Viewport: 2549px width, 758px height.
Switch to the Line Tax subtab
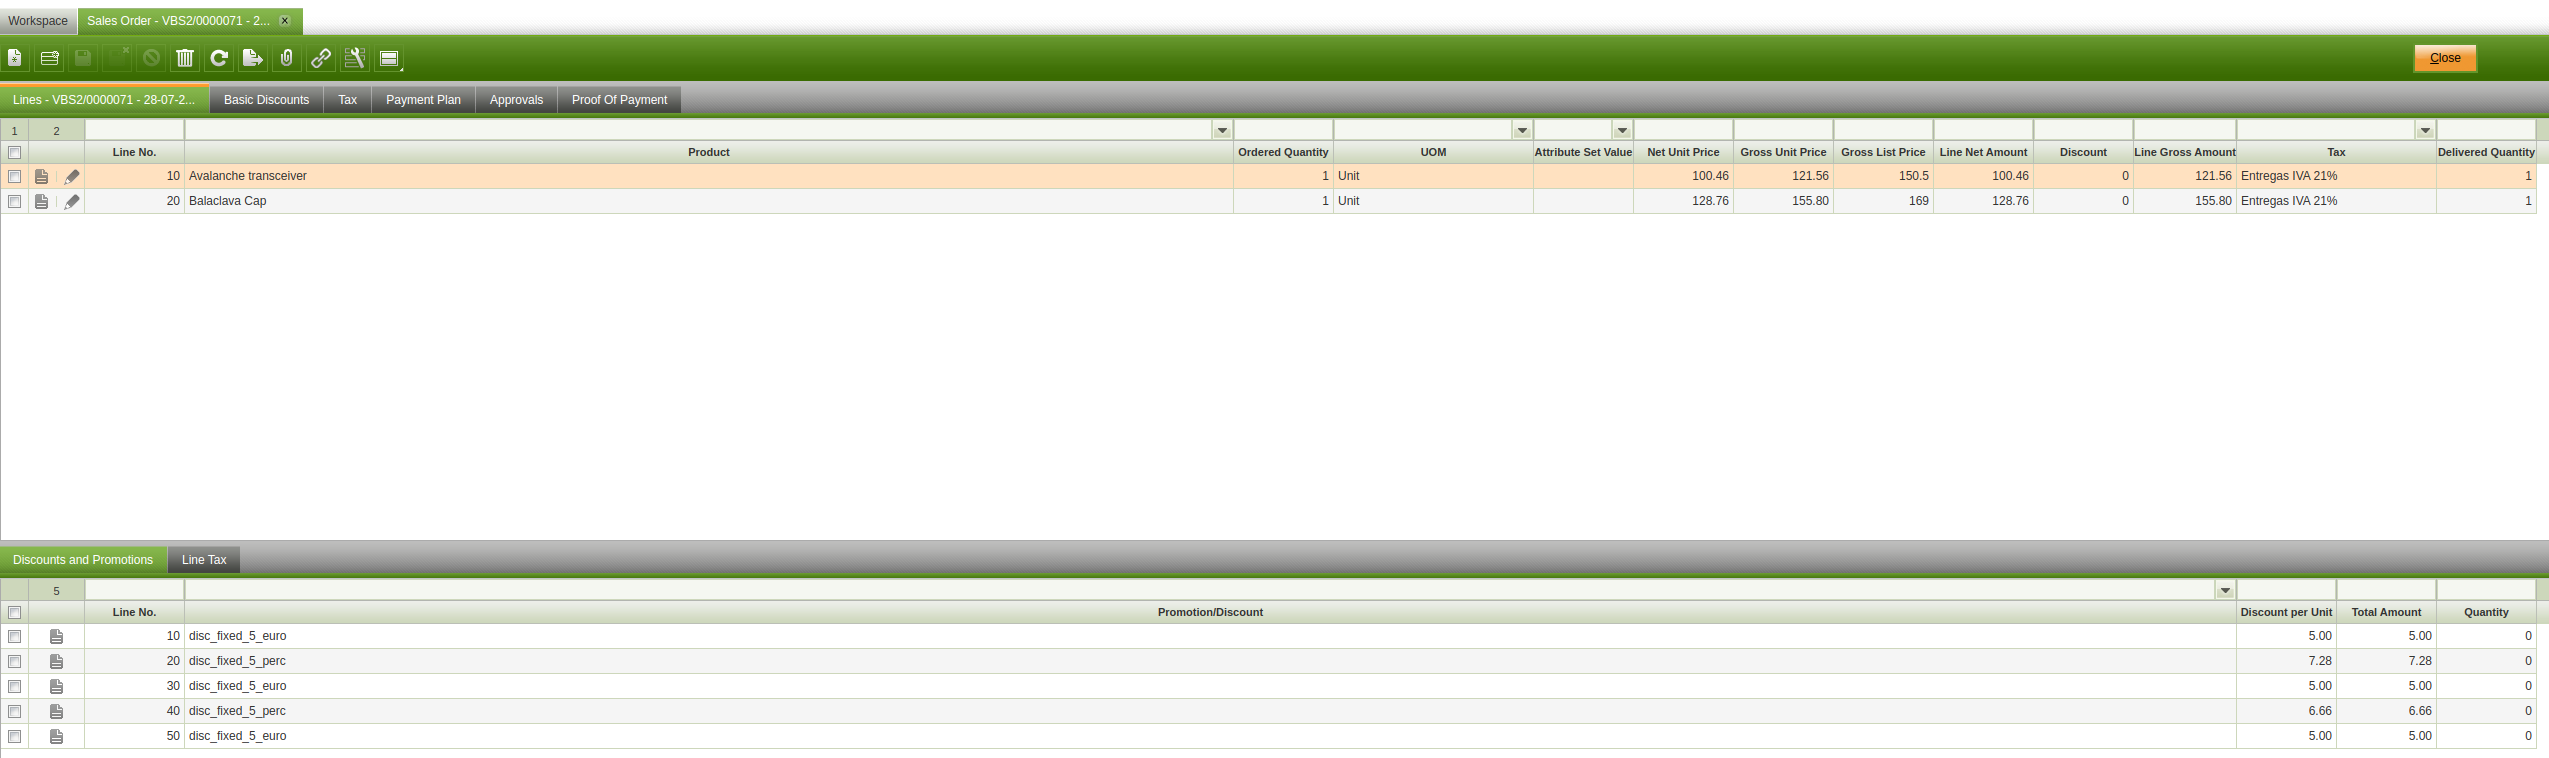click(204, 560)
